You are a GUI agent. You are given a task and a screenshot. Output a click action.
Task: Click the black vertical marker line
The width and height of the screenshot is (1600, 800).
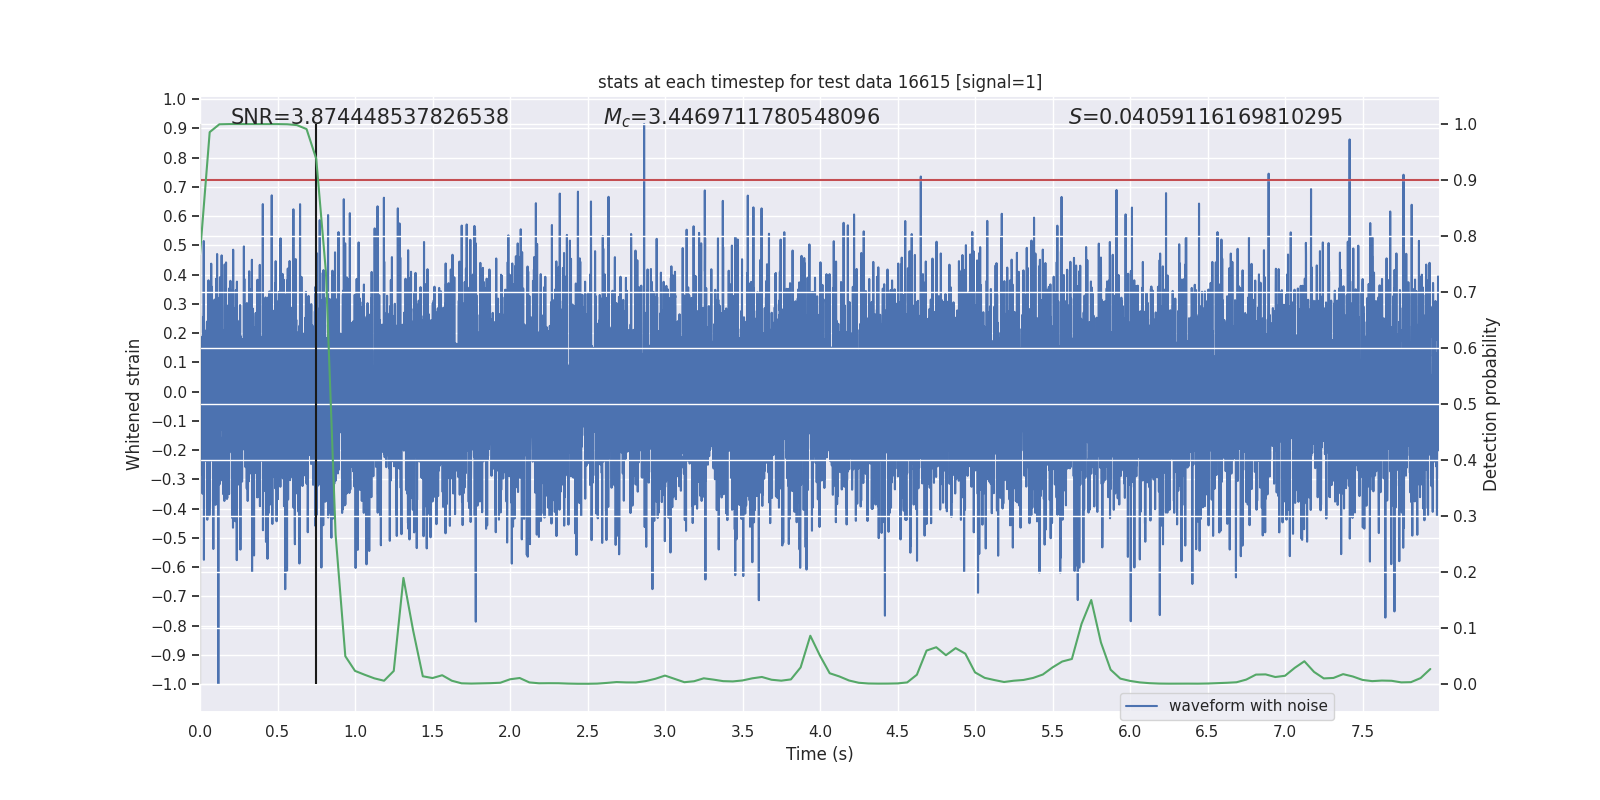316,404
